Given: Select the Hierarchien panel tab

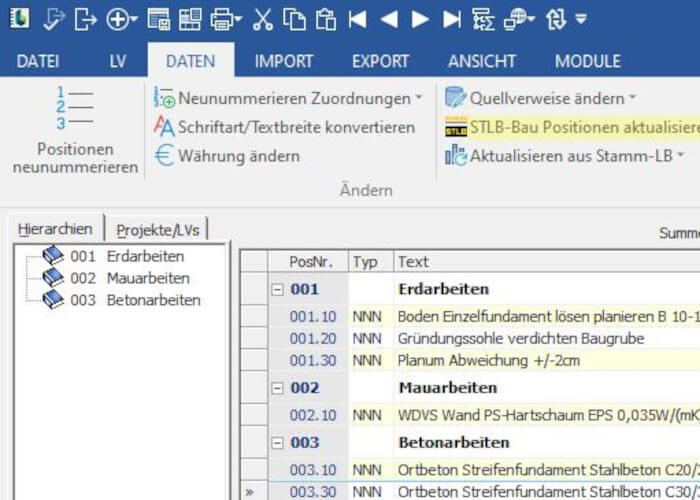Looking at the screenshot, I should click(55, 229).
